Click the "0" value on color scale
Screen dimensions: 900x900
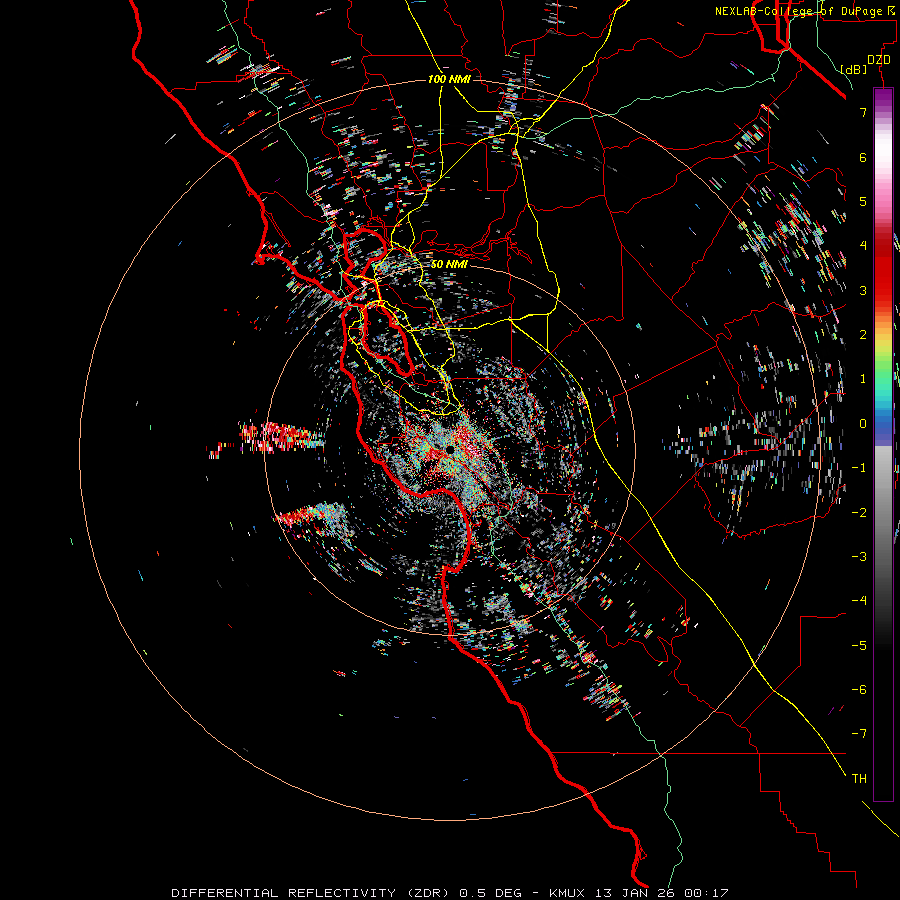(x=863, y=424)
